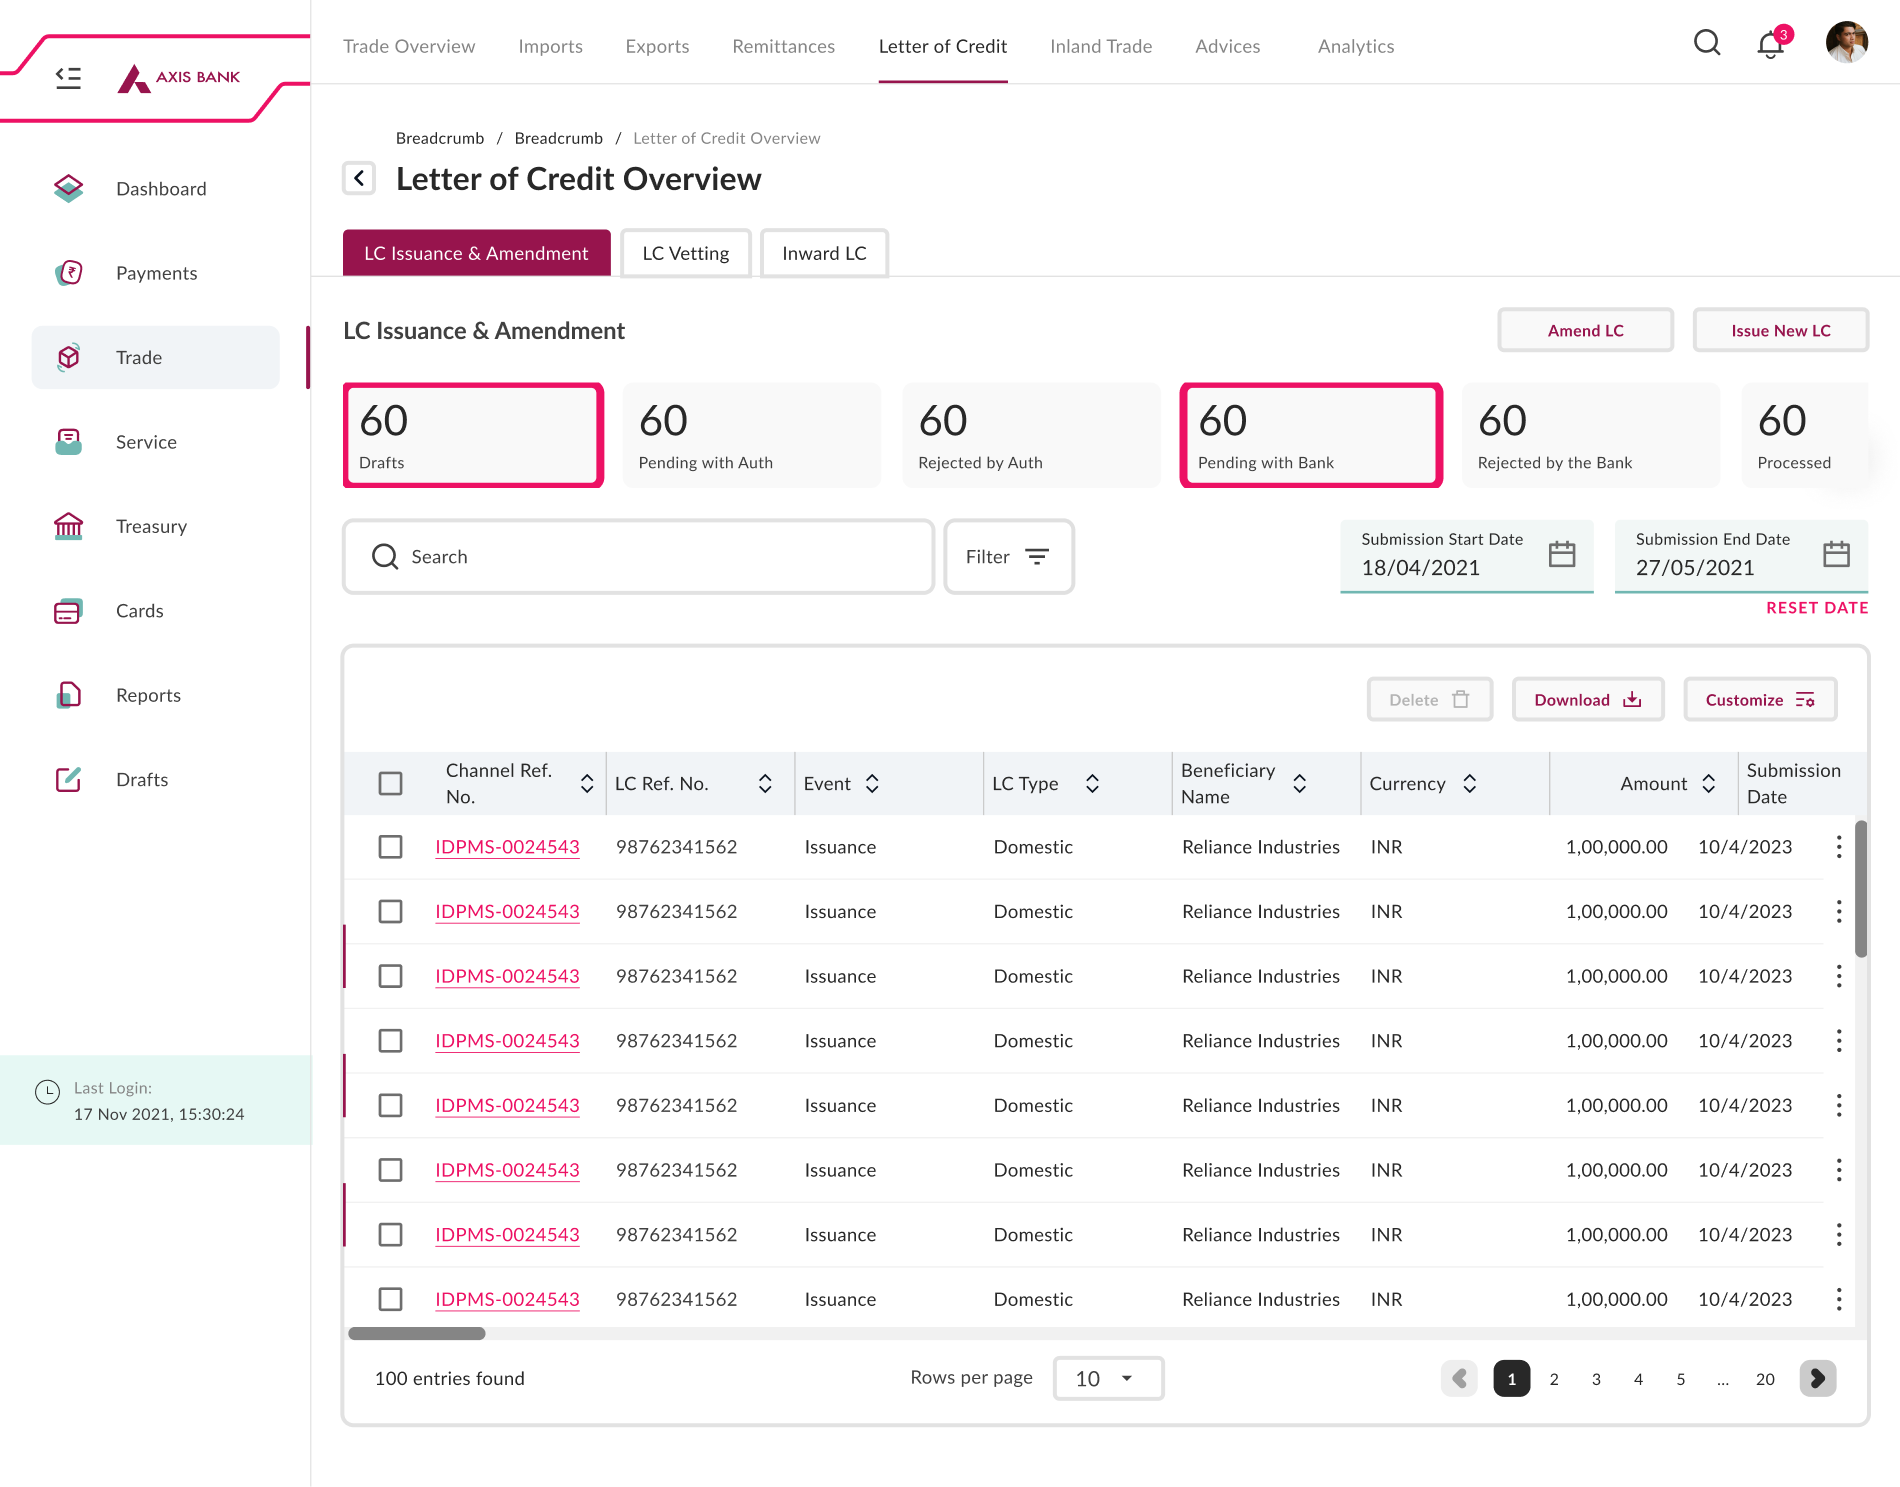
Task: Click the back arrow beside the page title
Action: [x=359, y=179]
